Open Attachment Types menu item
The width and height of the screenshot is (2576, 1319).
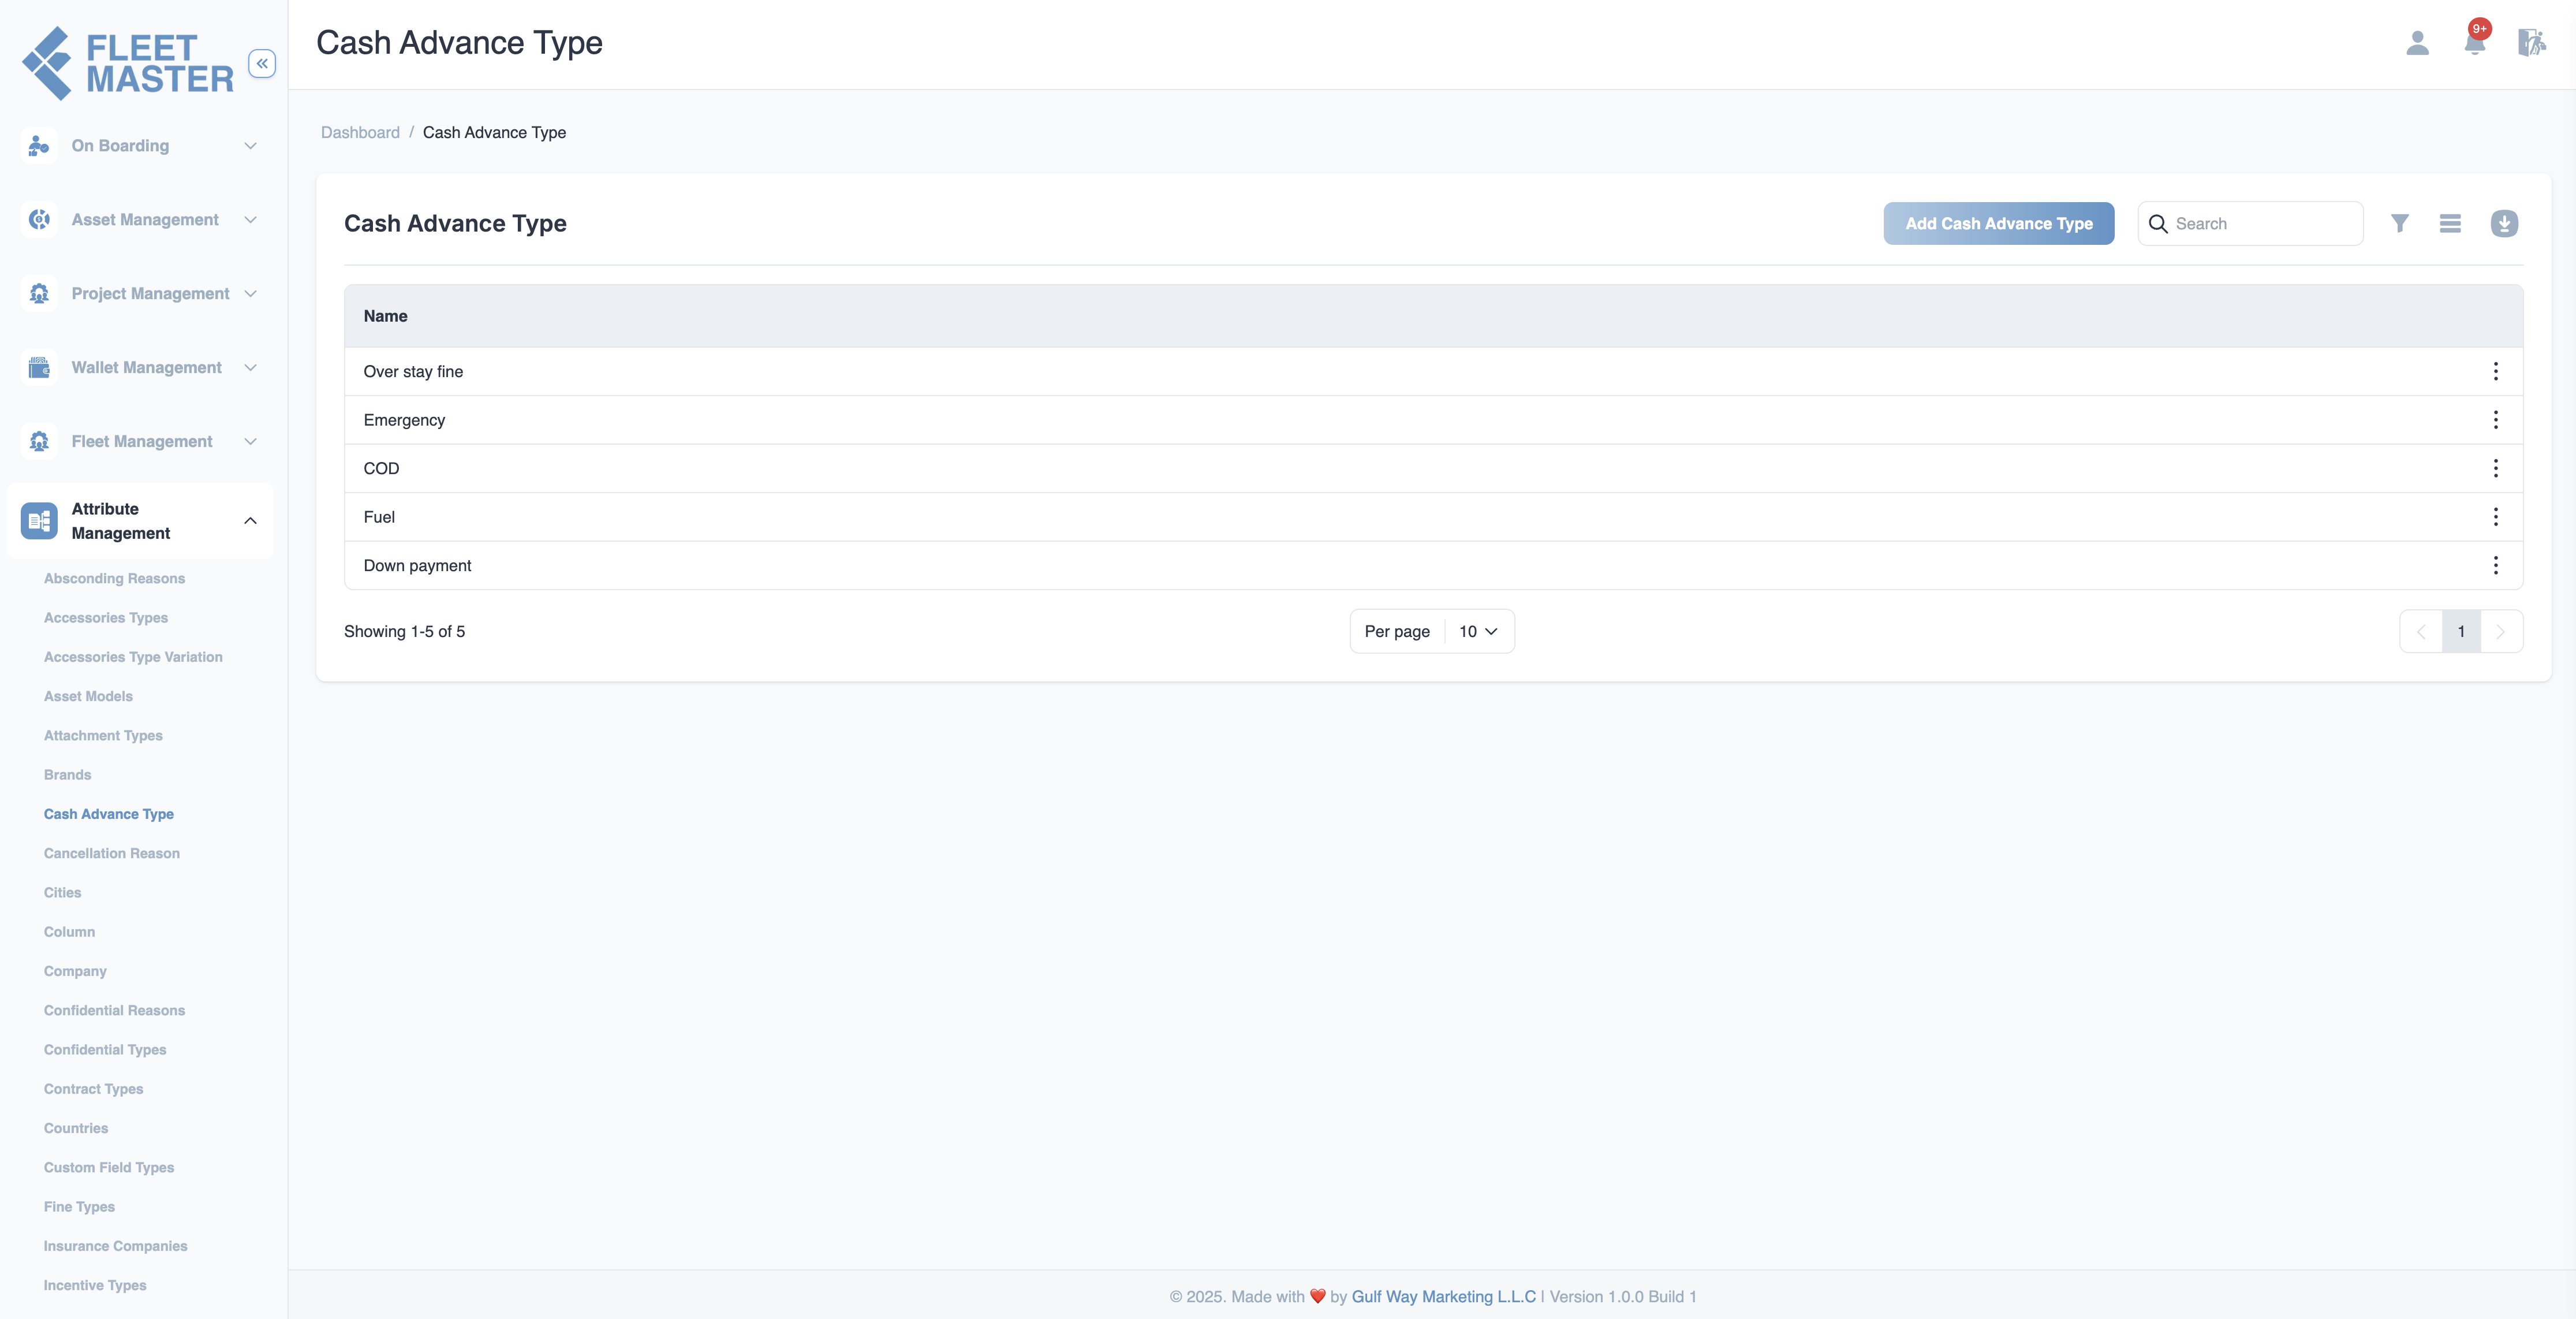103,735
